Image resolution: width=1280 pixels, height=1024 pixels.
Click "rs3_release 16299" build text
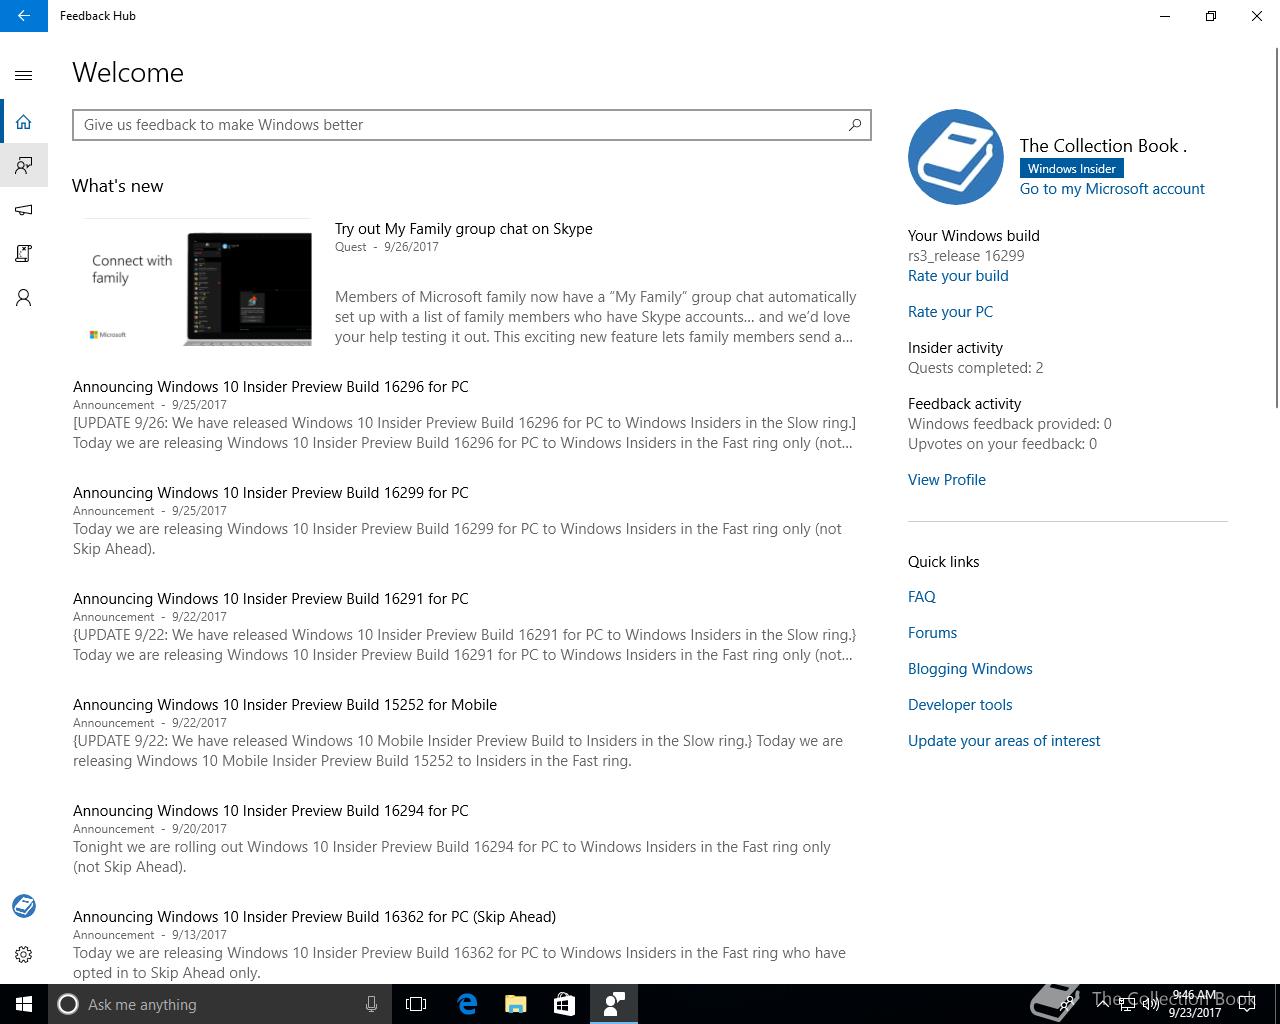[966, 256]
